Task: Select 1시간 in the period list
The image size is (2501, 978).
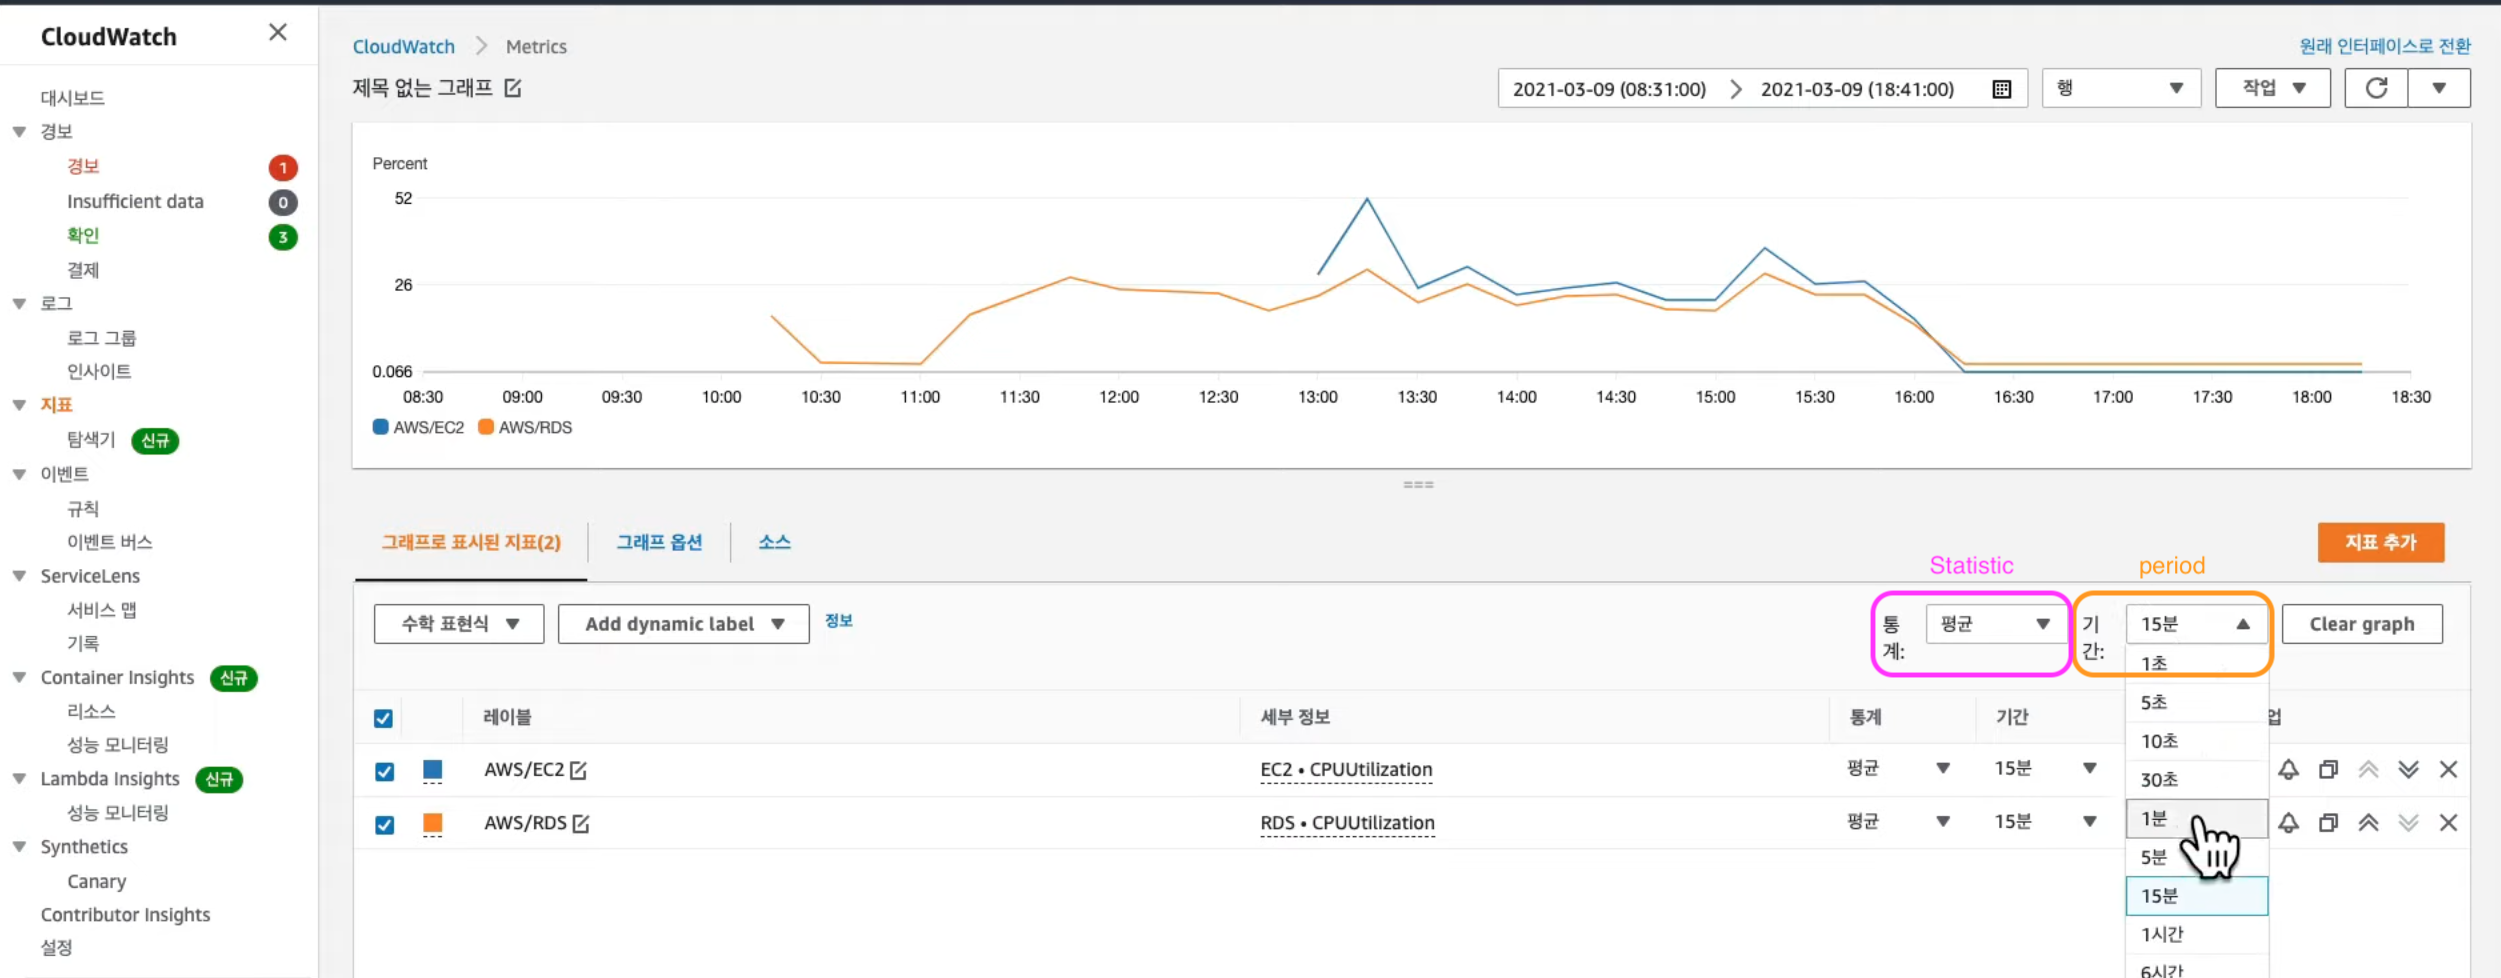Action: point(2196,934)
